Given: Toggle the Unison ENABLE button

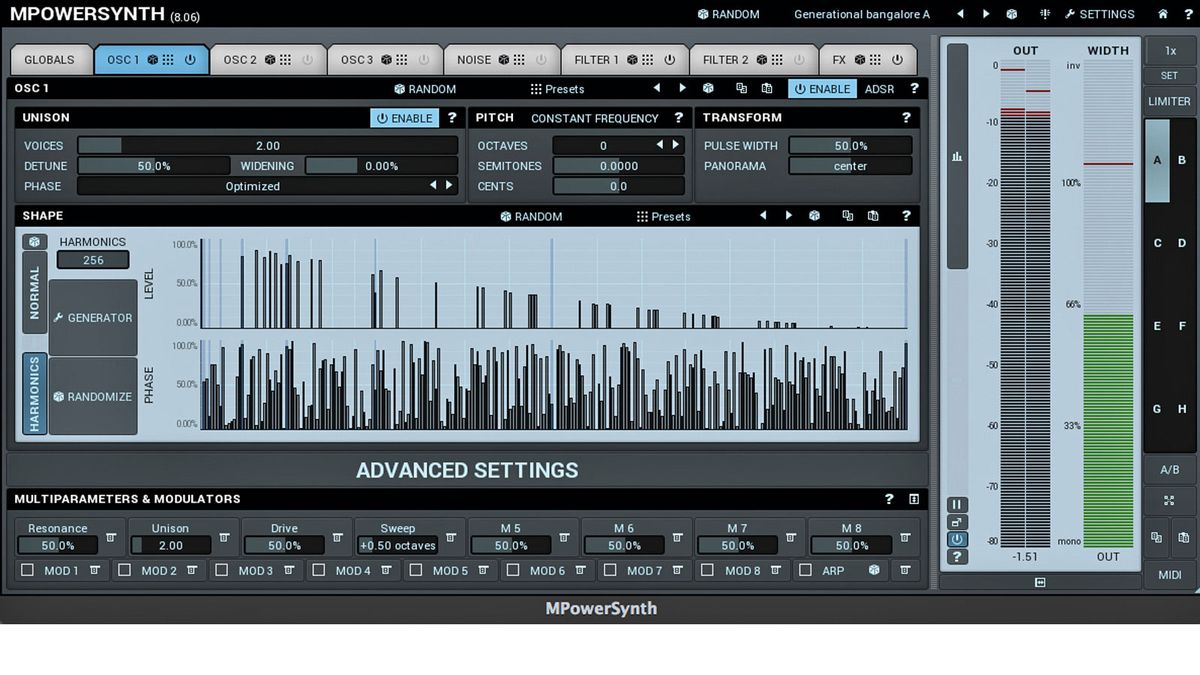Looking at the screenshot, I should click(x=405, y=118).
